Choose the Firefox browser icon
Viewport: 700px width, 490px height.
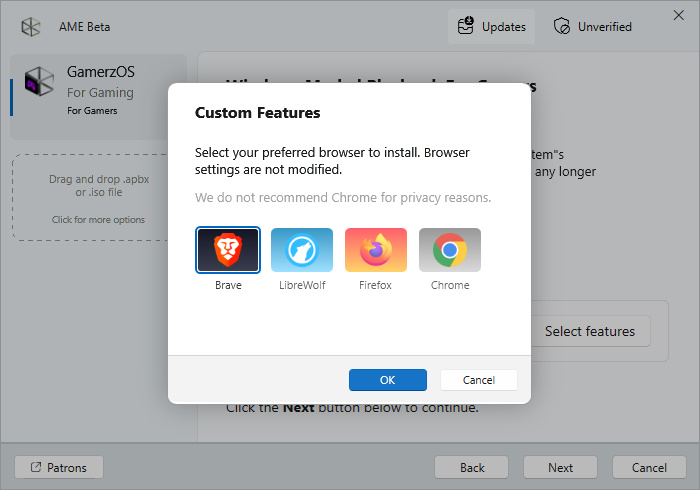pos(376,250)
